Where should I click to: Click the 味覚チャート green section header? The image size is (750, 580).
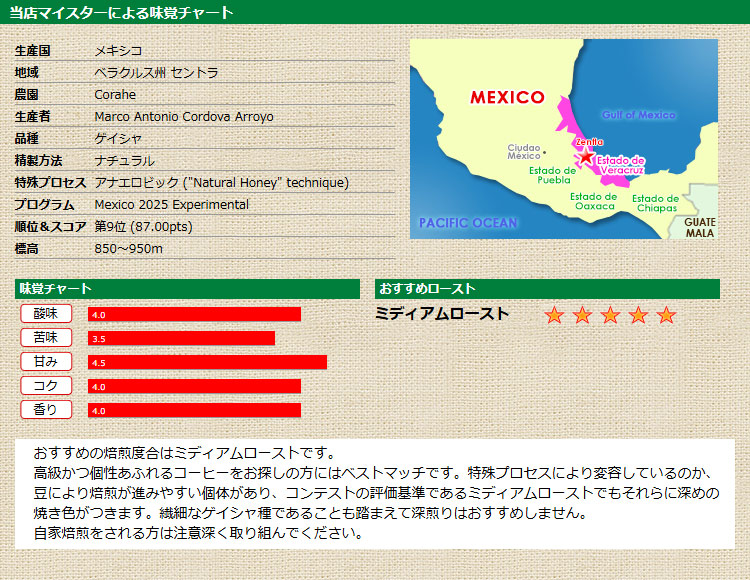(x=187, y=289)
